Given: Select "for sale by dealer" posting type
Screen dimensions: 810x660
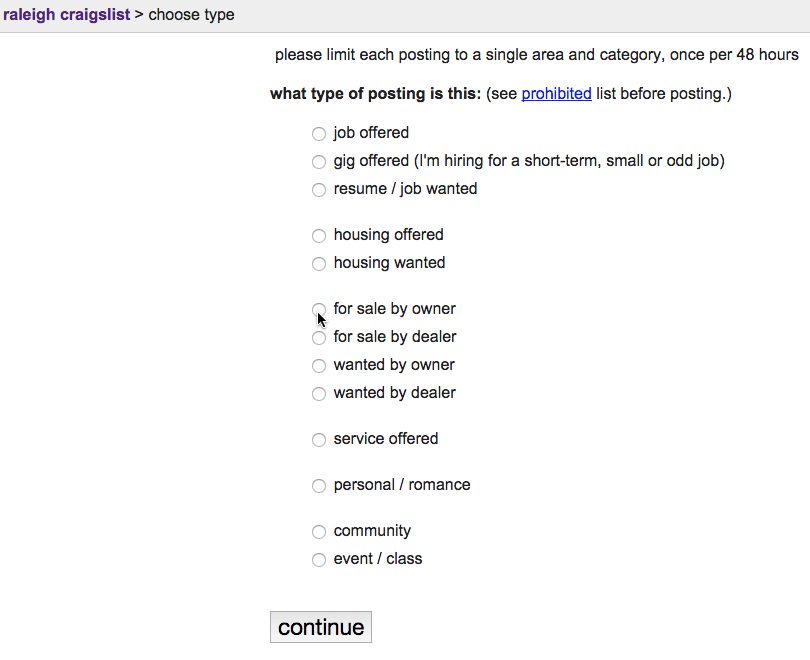Looking at the screenshot, I should [318, 337].
